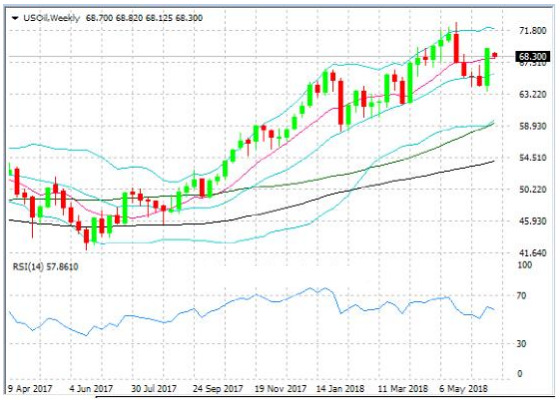Select the 24 Sep 2017 date label

pyautogui.click(x=217, y=388)
